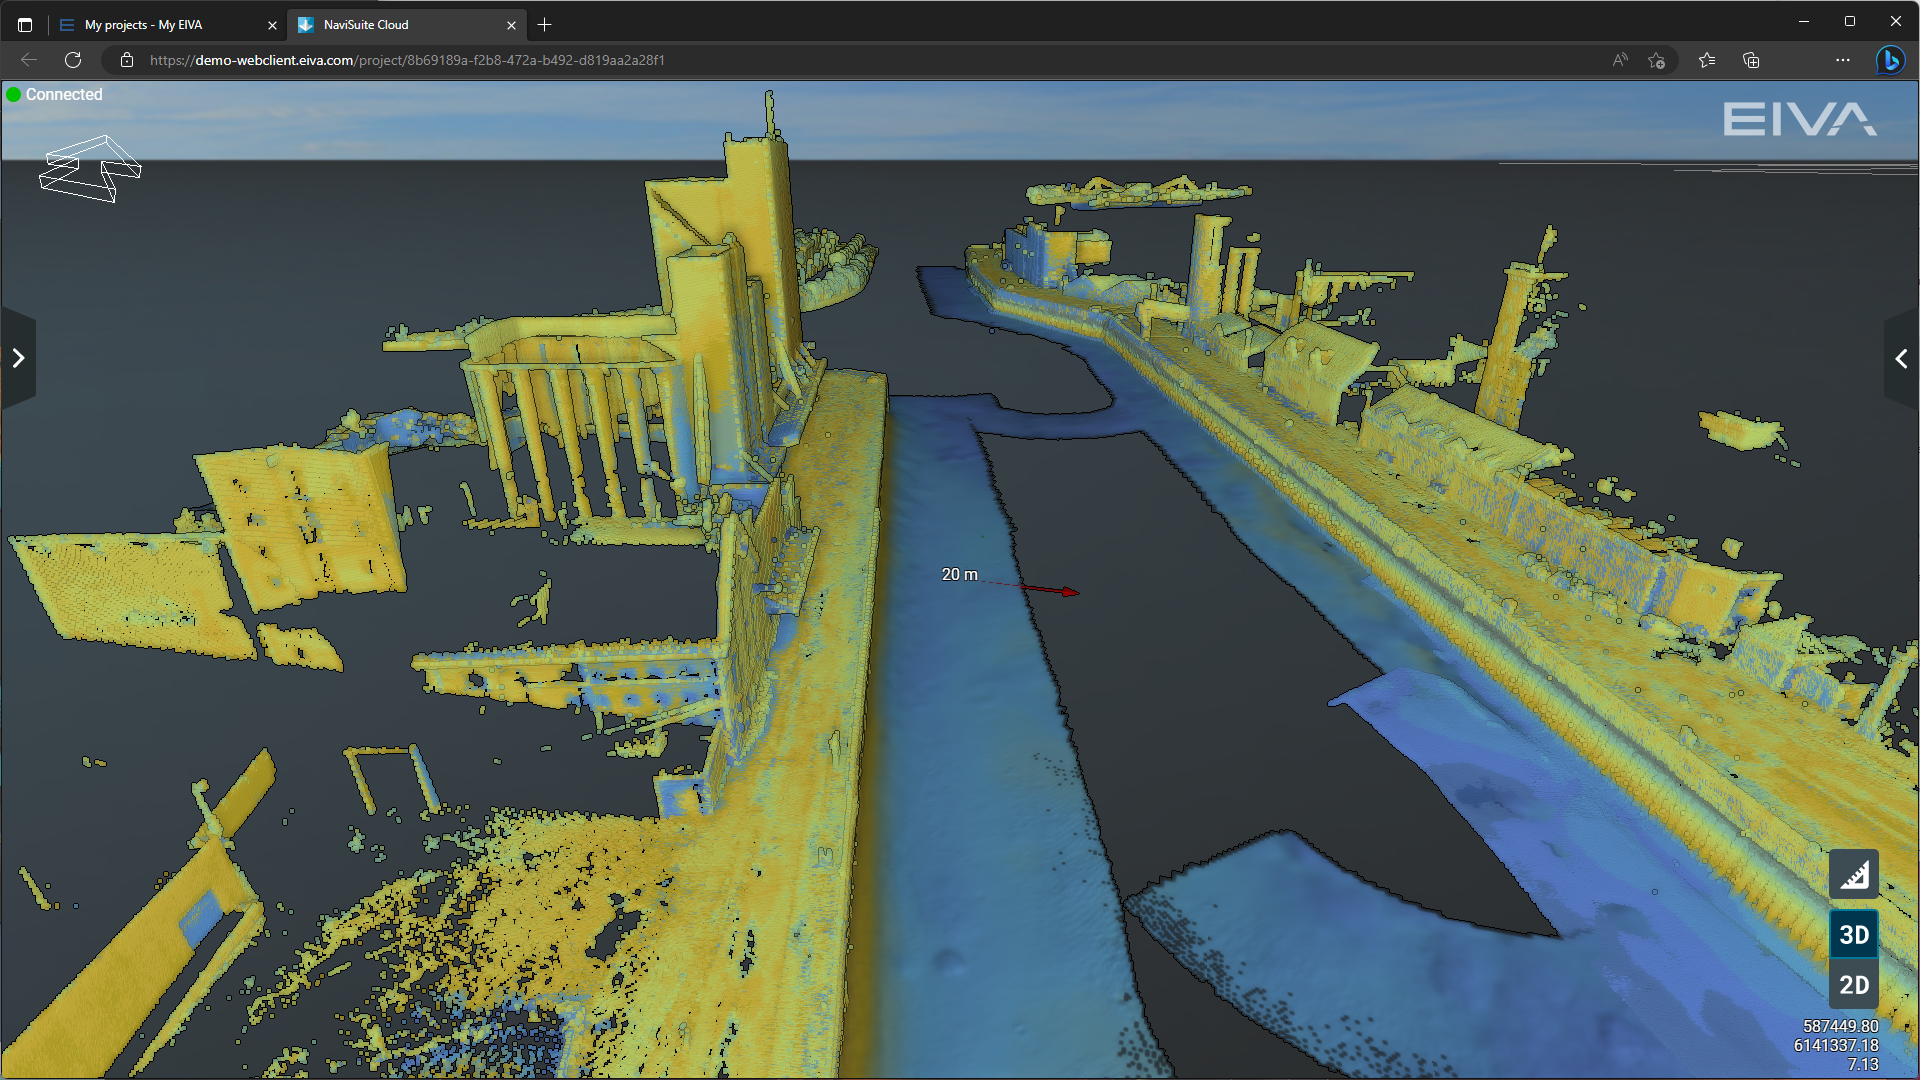Expand the right side panel chevron
Screen dimensions: 1920x1080
1901,358
